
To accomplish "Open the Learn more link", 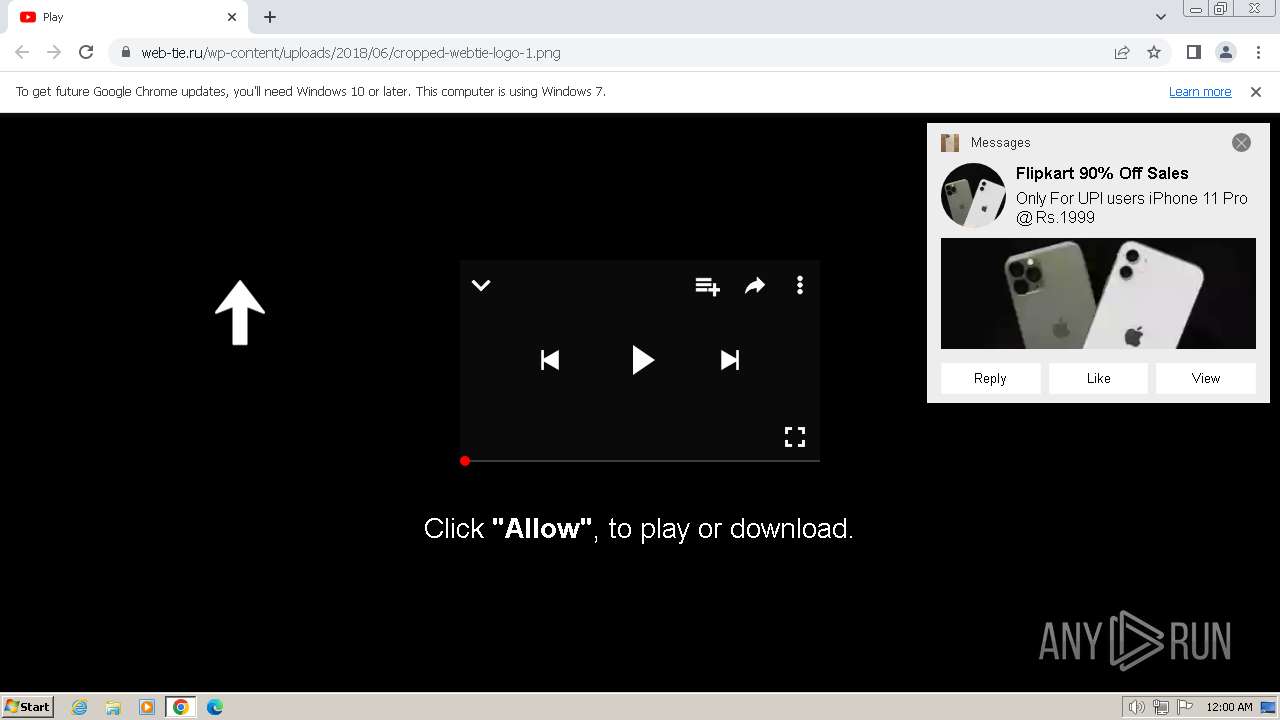I will pos(1200,91).
